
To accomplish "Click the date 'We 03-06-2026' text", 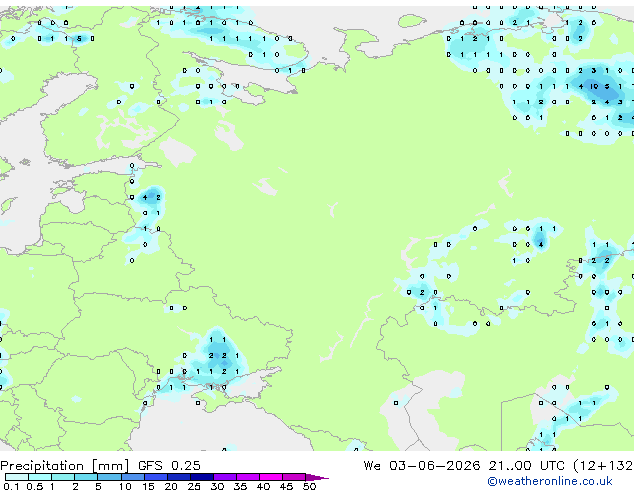I will (422, 466).
